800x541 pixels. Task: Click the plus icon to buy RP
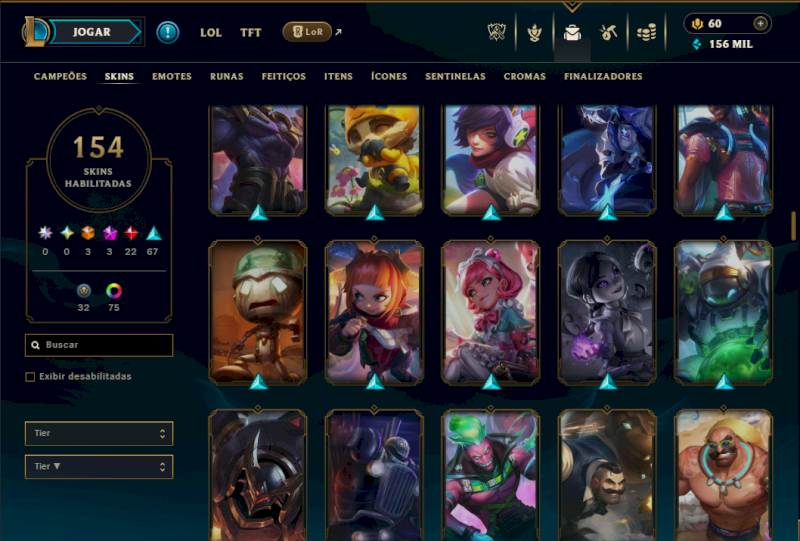tap(760, 23)
